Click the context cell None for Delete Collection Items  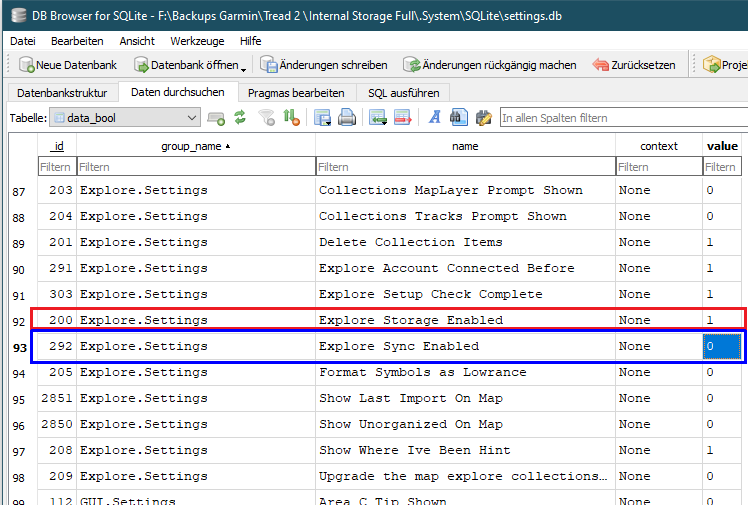tap(659, 242)
